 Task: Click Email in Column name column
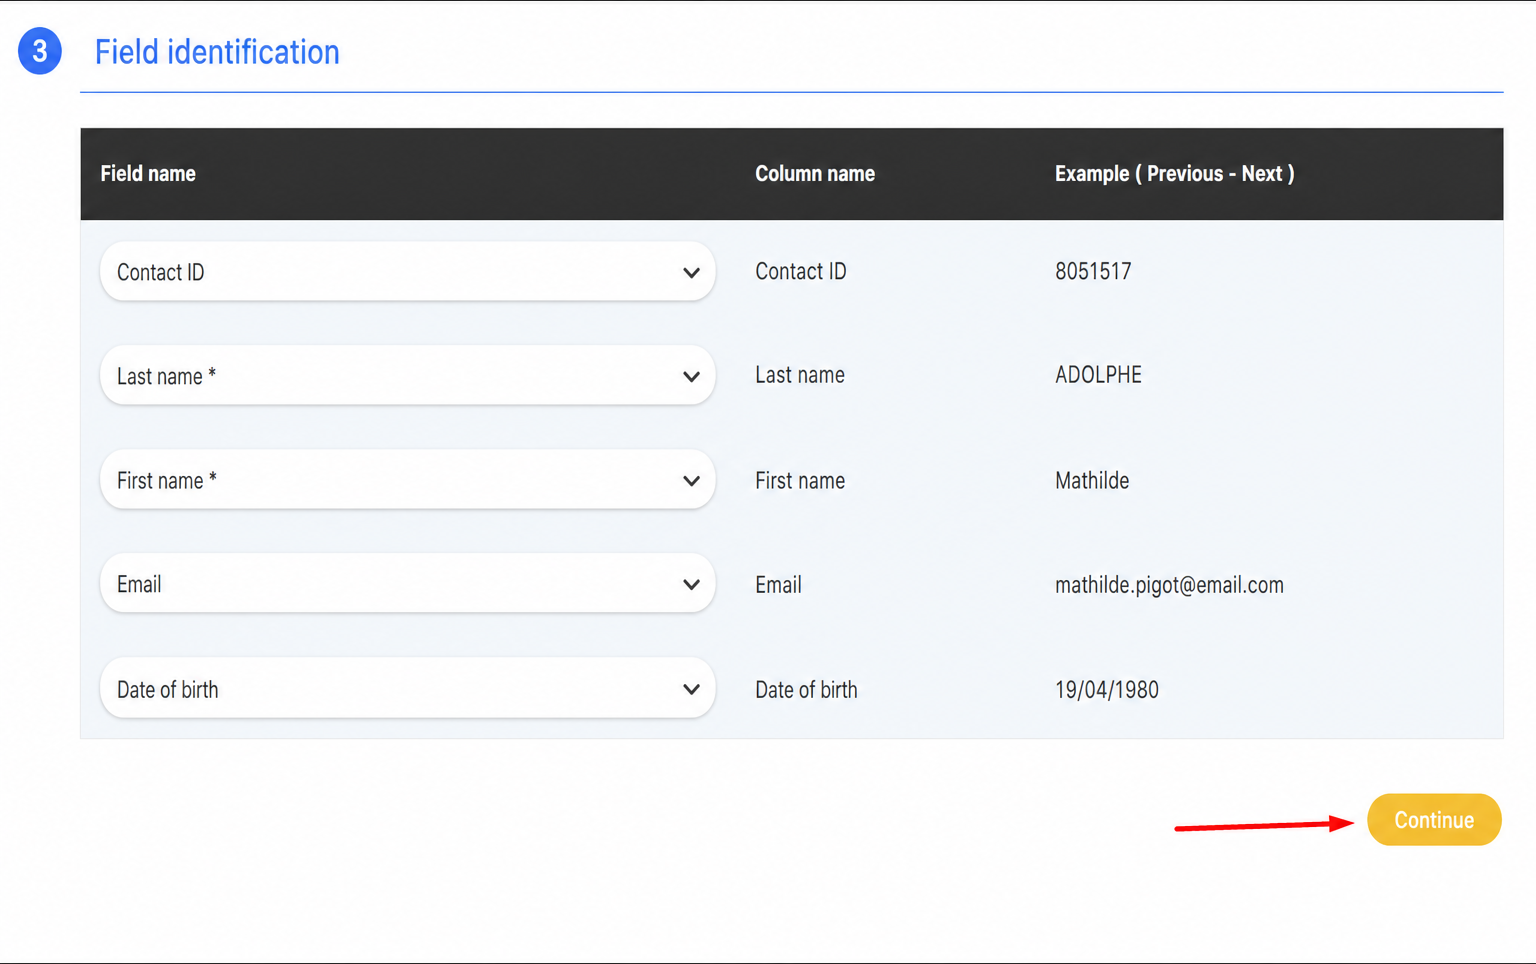778,585
